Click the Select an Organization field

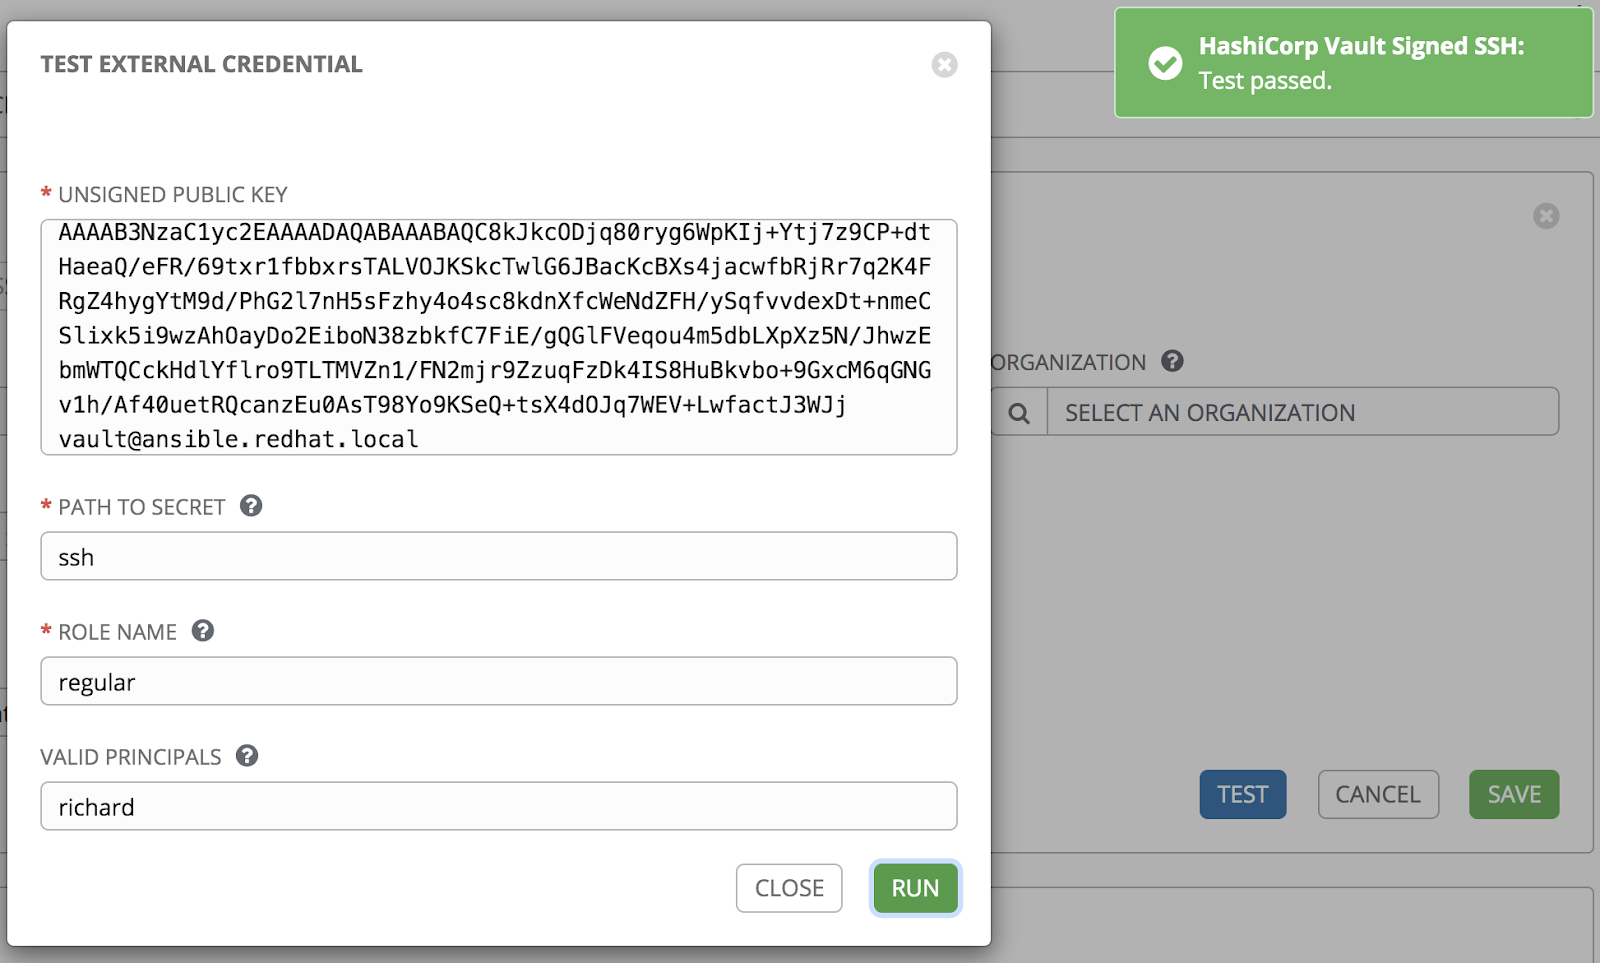[1302, 413]
